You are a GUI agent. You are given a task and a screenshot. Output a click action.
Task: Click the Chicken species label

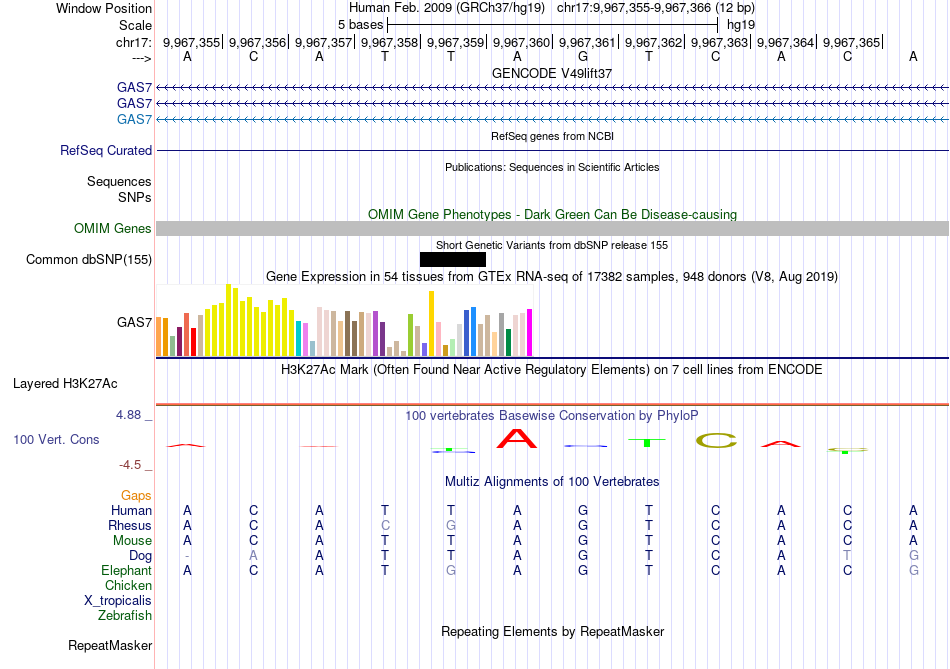tap(128, 585)
